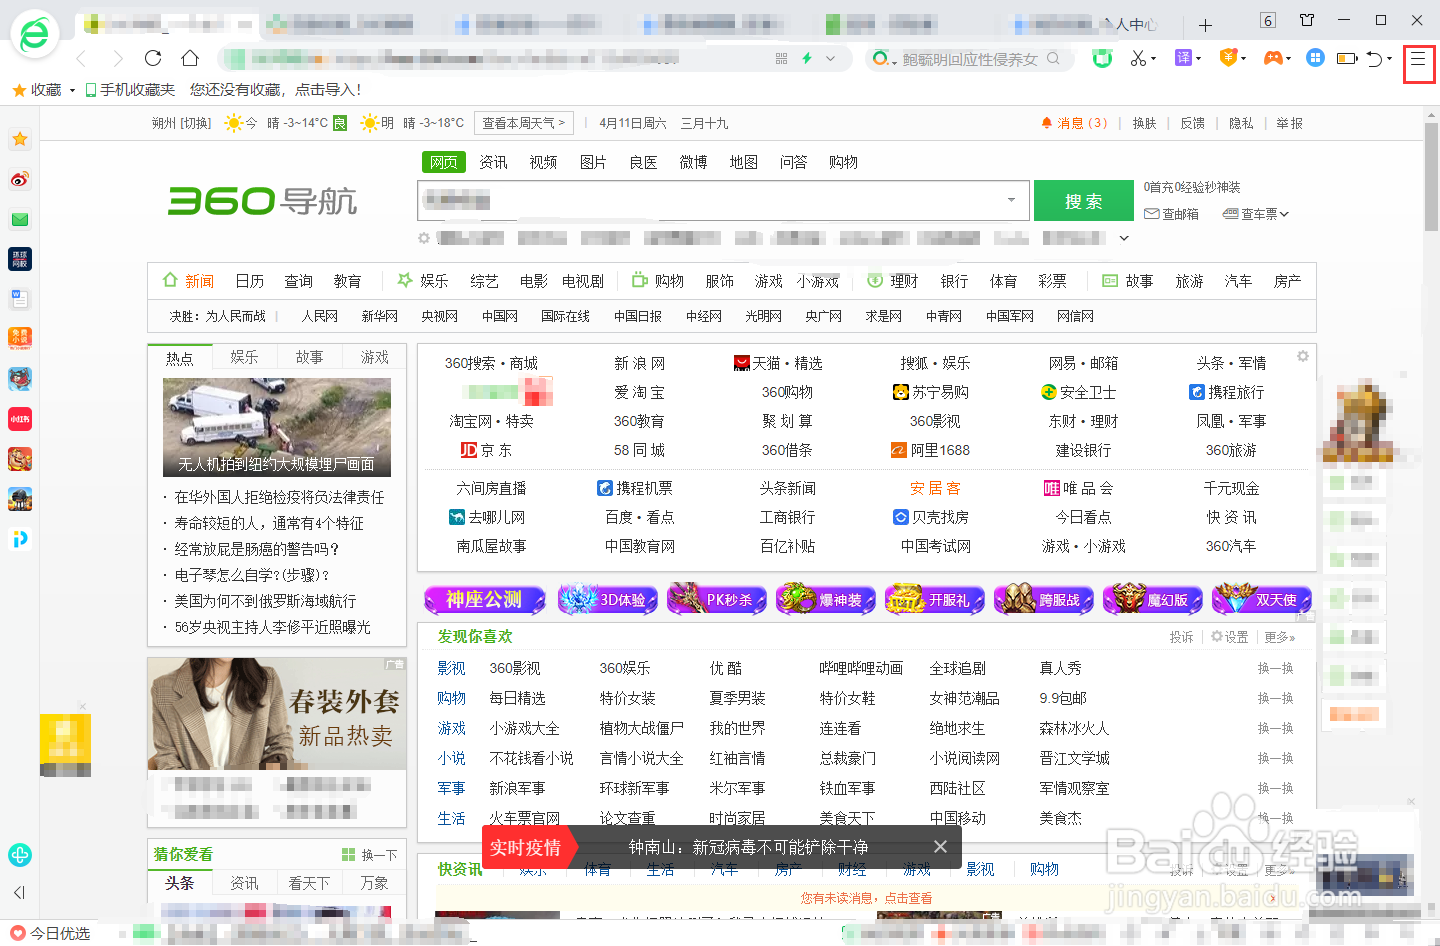This screenshot has width=1440, height=946.
Task: Click 换一下 in 猜你爱看 section
Action: pos(370,855)
